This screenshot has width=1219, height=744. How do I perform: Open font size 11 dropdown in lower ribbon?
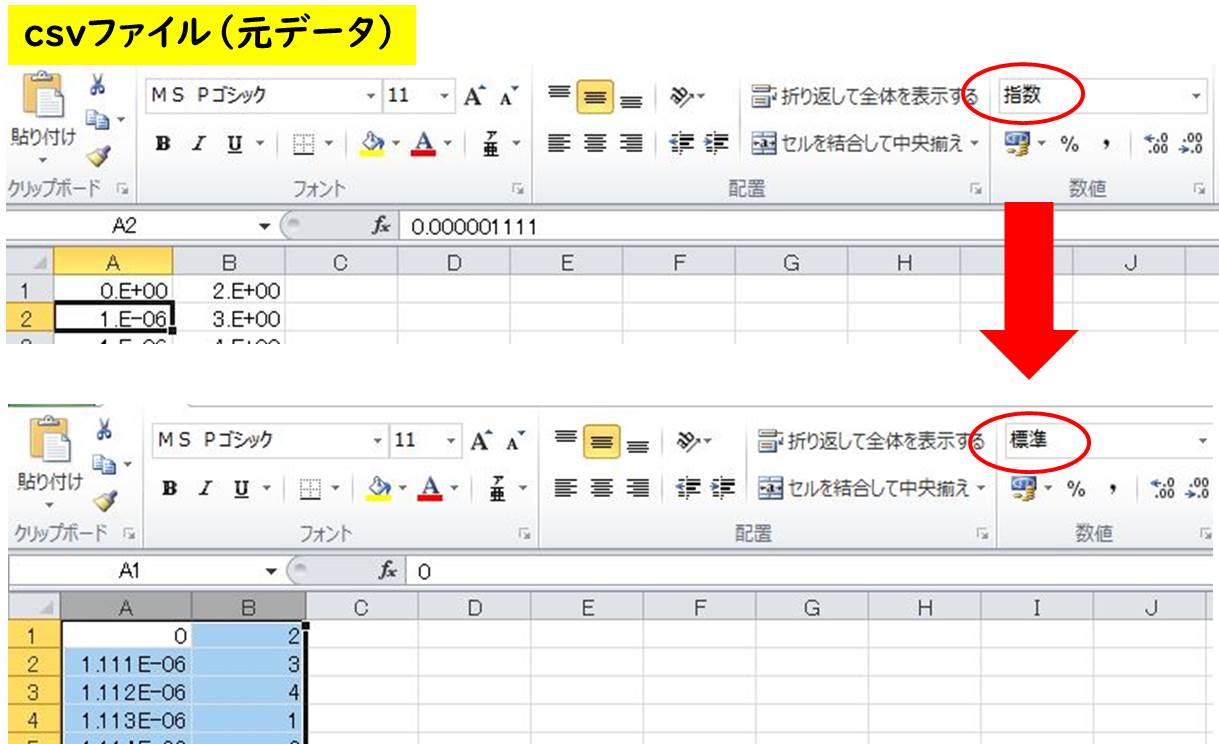pyautogui.click(x=450, y=439)
